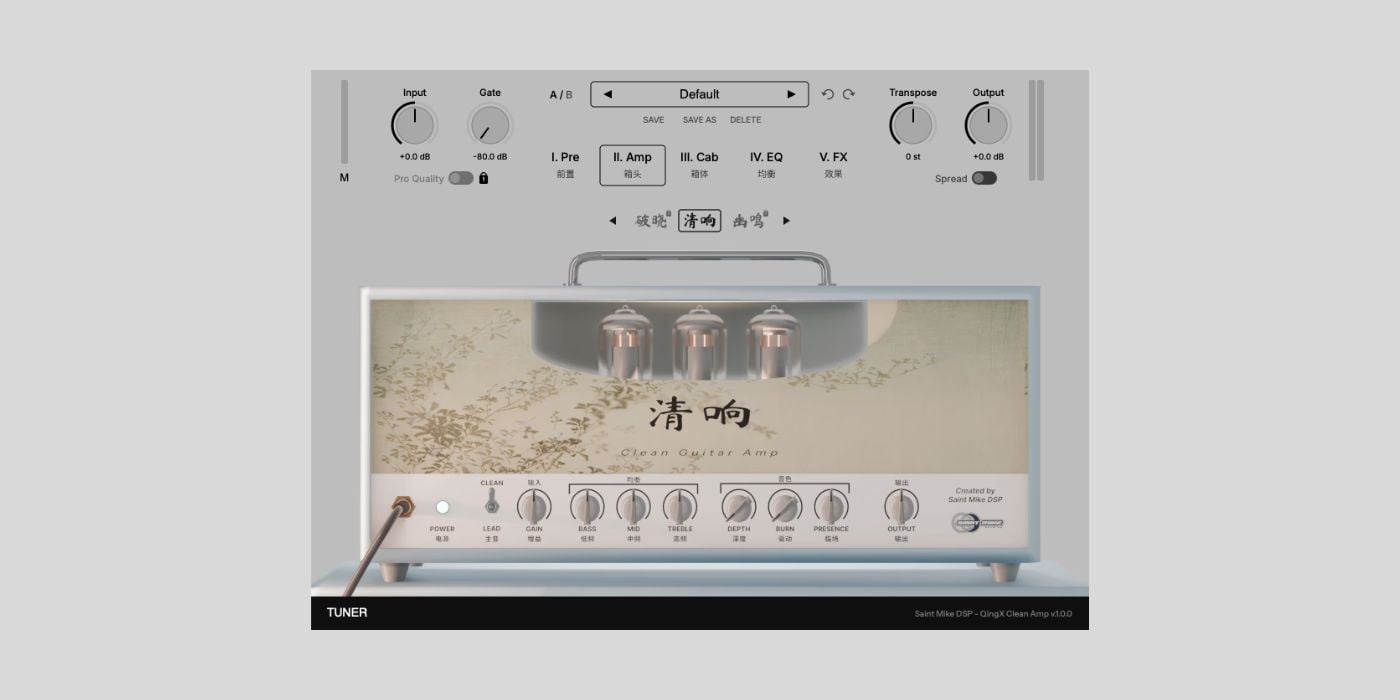Screen dimensions: 1400x700
Task: Click the 0 st Transpose value
Action: [913, 157]
